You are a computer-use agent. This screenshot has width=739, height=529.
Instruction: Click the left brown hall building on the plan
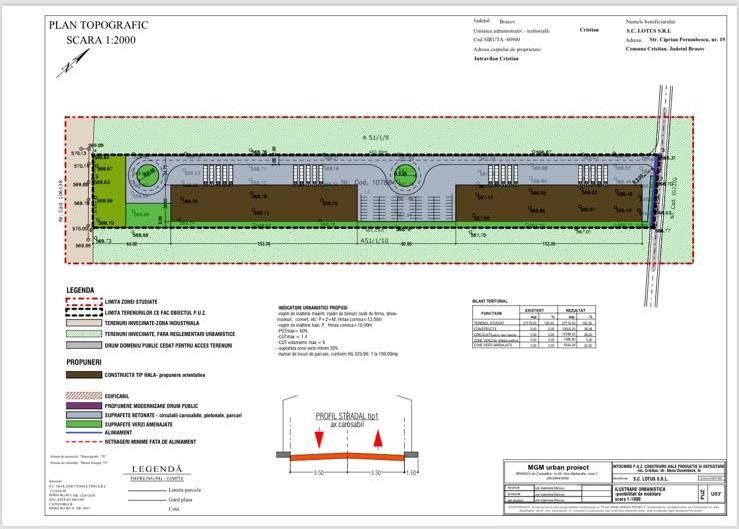(x=264, y=203)
